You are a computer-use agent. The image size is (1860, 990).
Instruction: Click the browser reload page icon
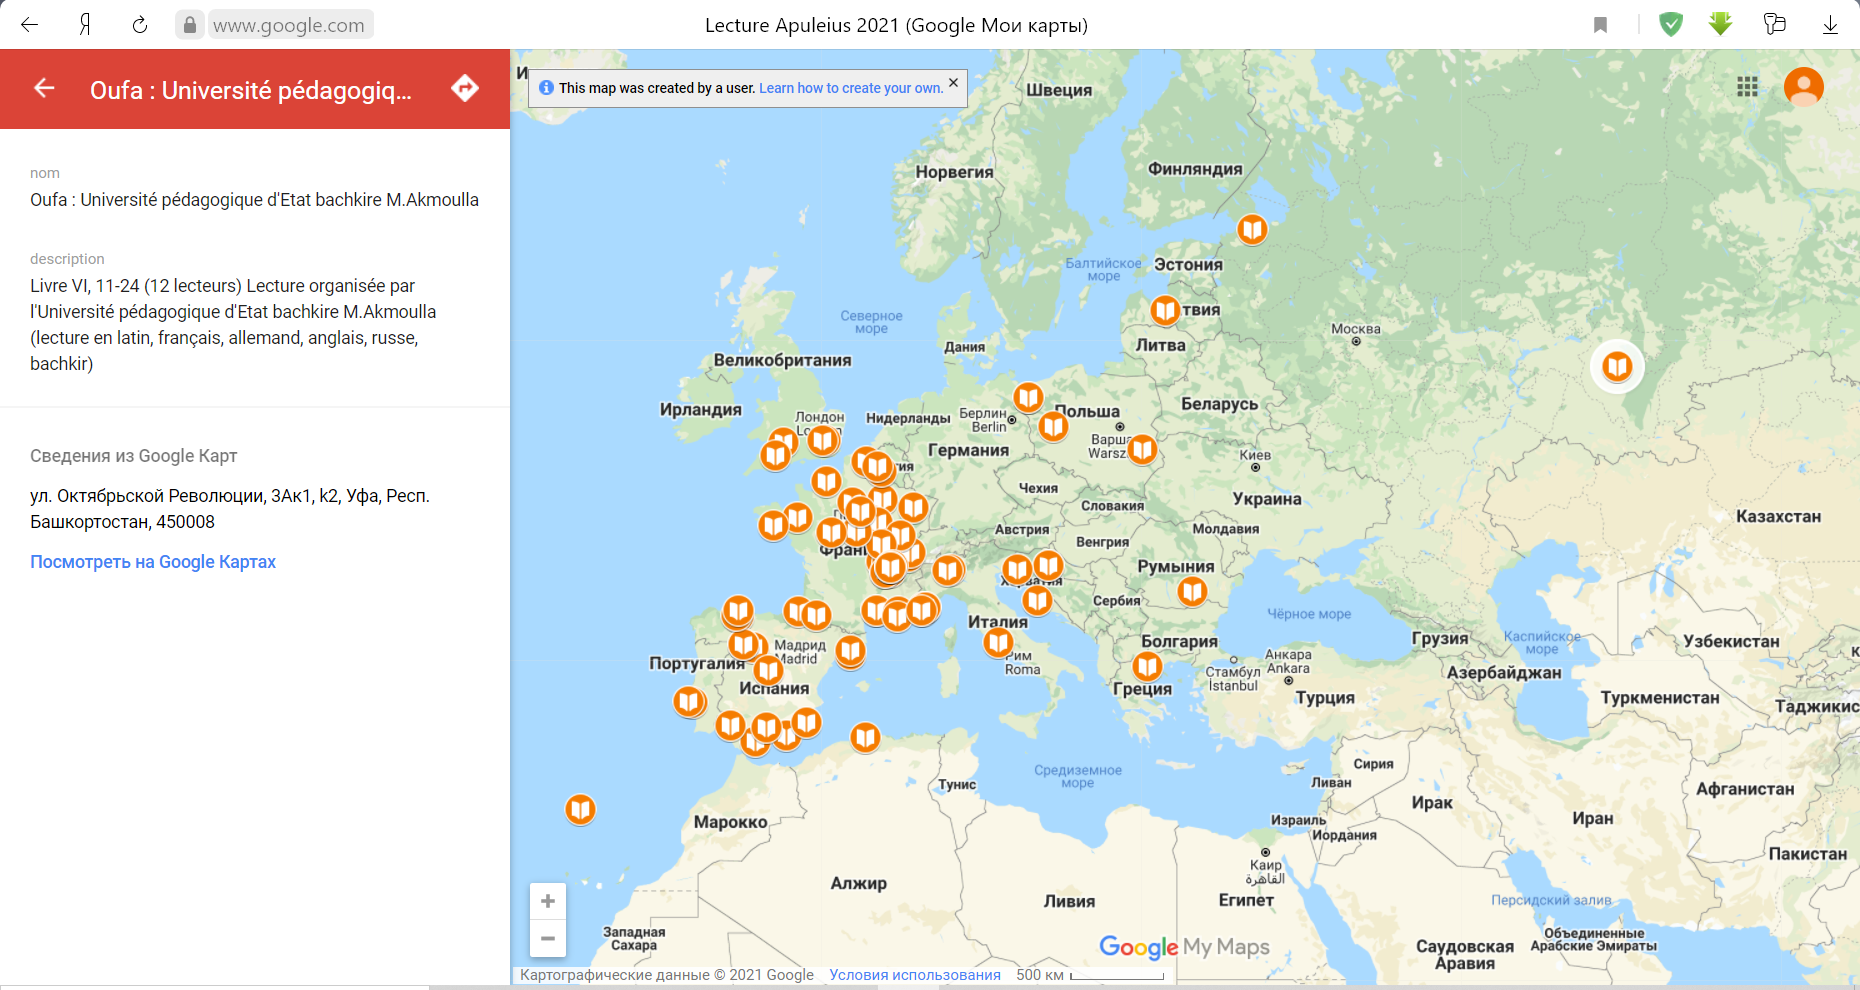click(x=140, y=25)
